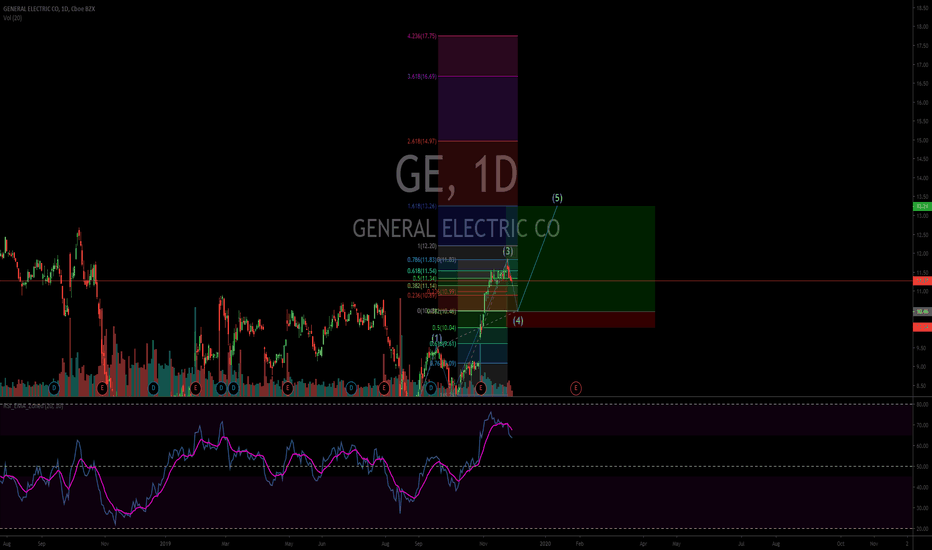Open the earnings marker near November 2019
The height and width of the screenshot is (550, 932).
coord(480,388)
